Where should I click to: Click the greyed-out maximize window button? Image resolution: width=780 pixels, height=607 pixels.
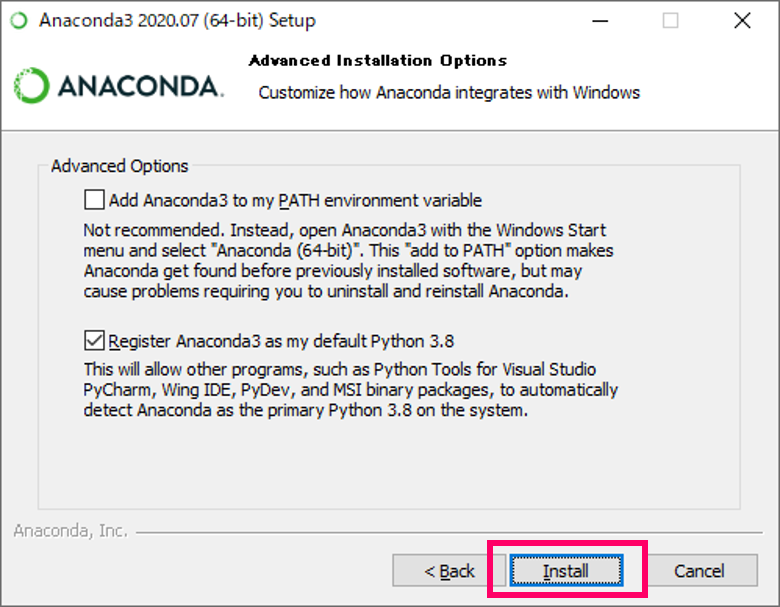pyautogui.click(x=670, y=21)
